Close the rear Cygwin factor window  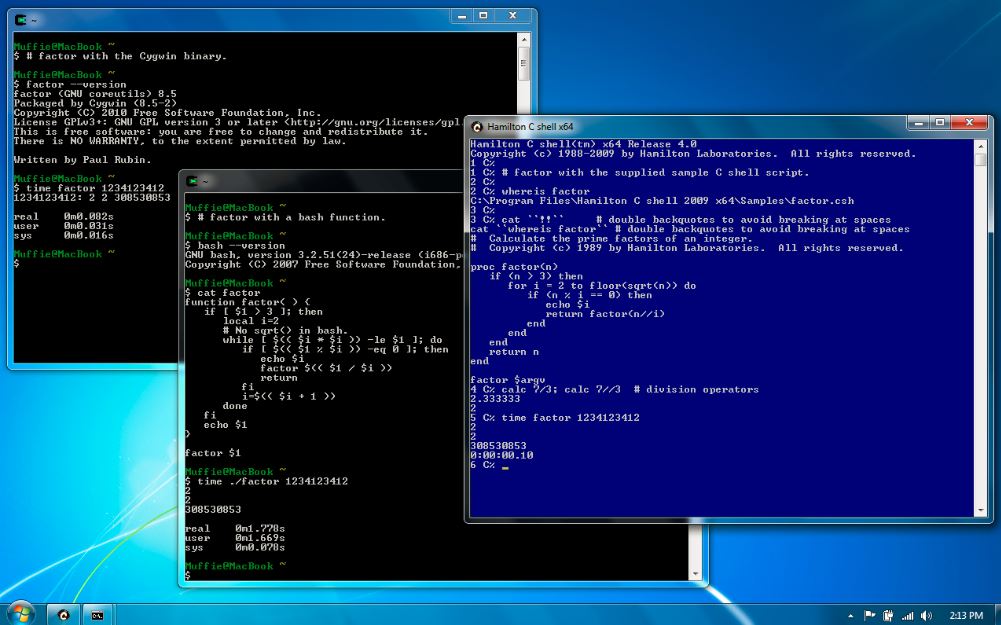(513, 16)
